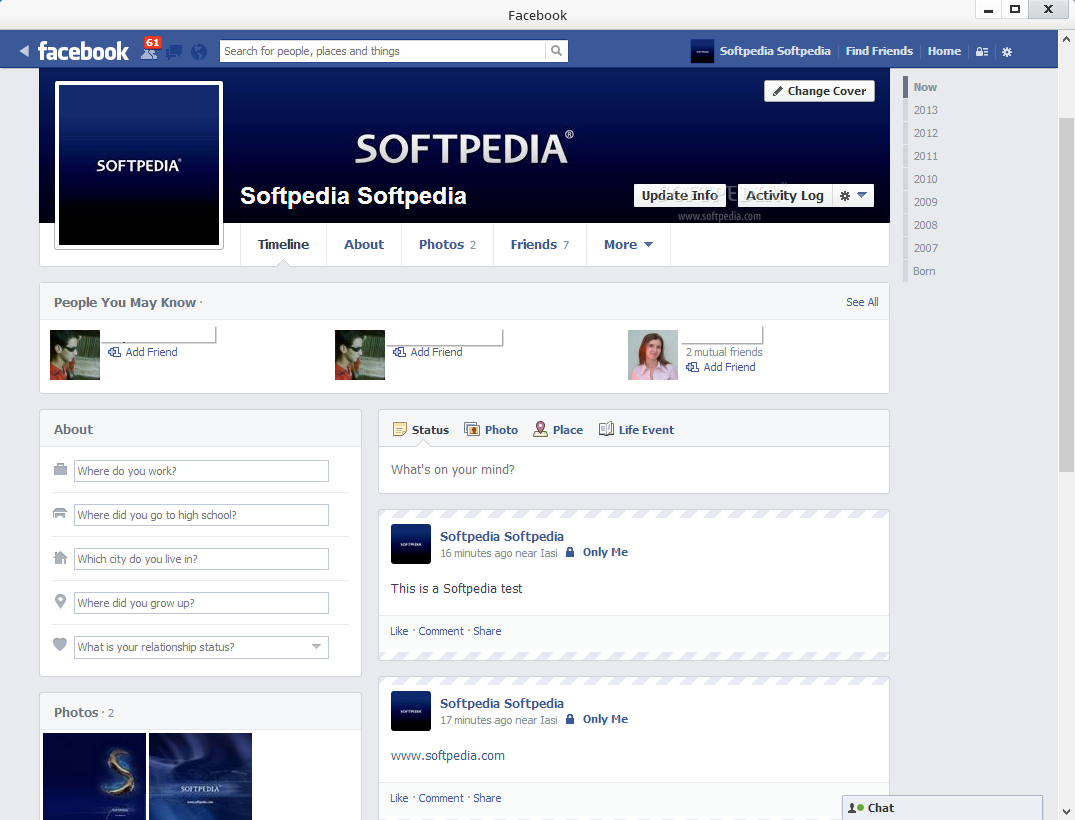
Task: Expand the More dropdown tab
Action: tap(628, 245)
